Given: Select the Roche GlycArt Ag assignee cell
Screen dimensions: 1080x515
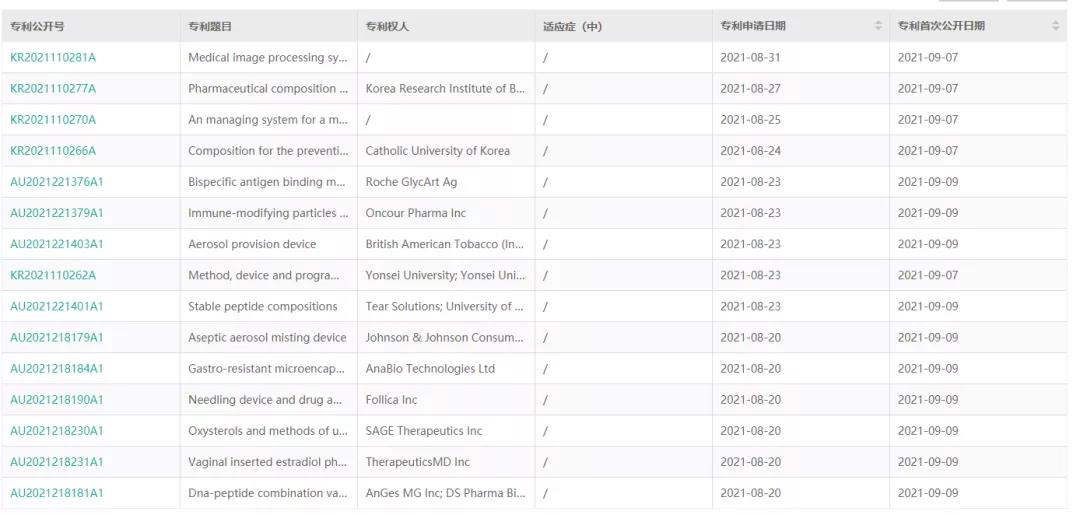Looking at the screenshot, I should point(411,182).
